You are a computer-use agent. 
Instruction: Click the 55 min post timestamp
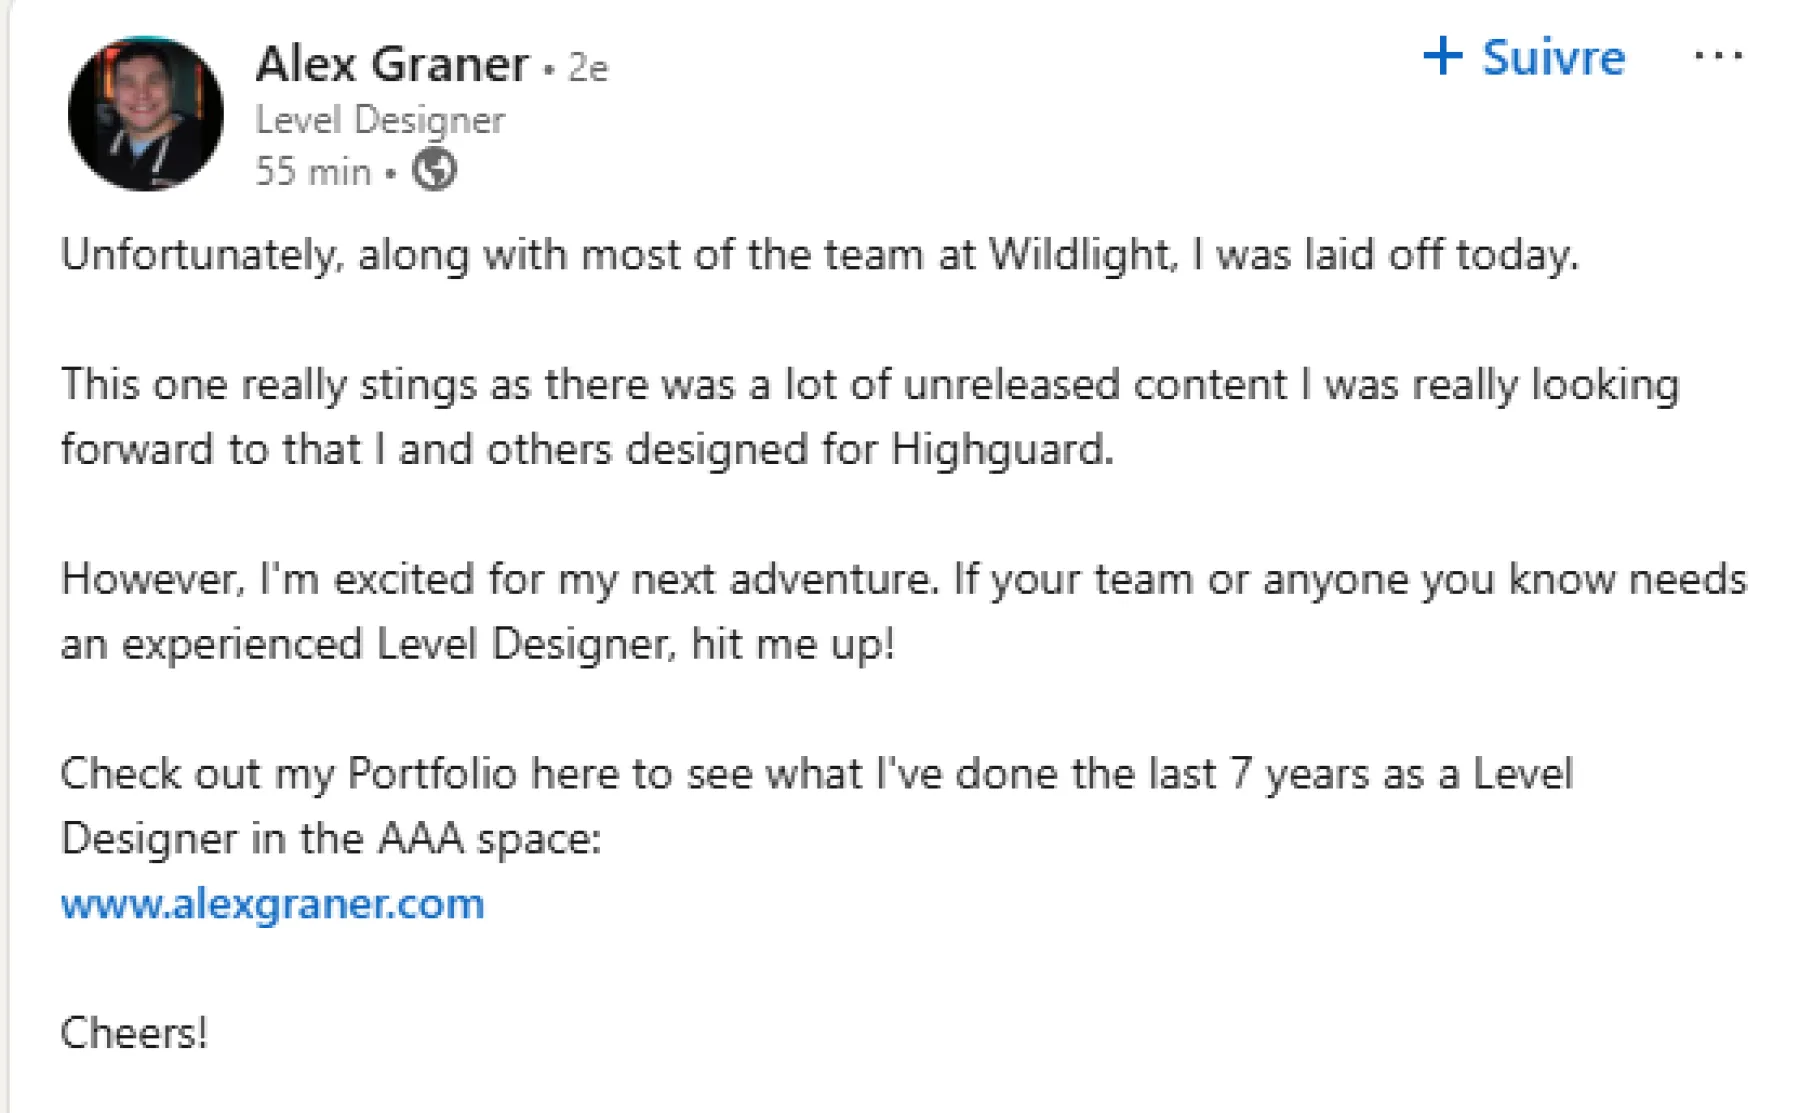click(x=312, y=172)
